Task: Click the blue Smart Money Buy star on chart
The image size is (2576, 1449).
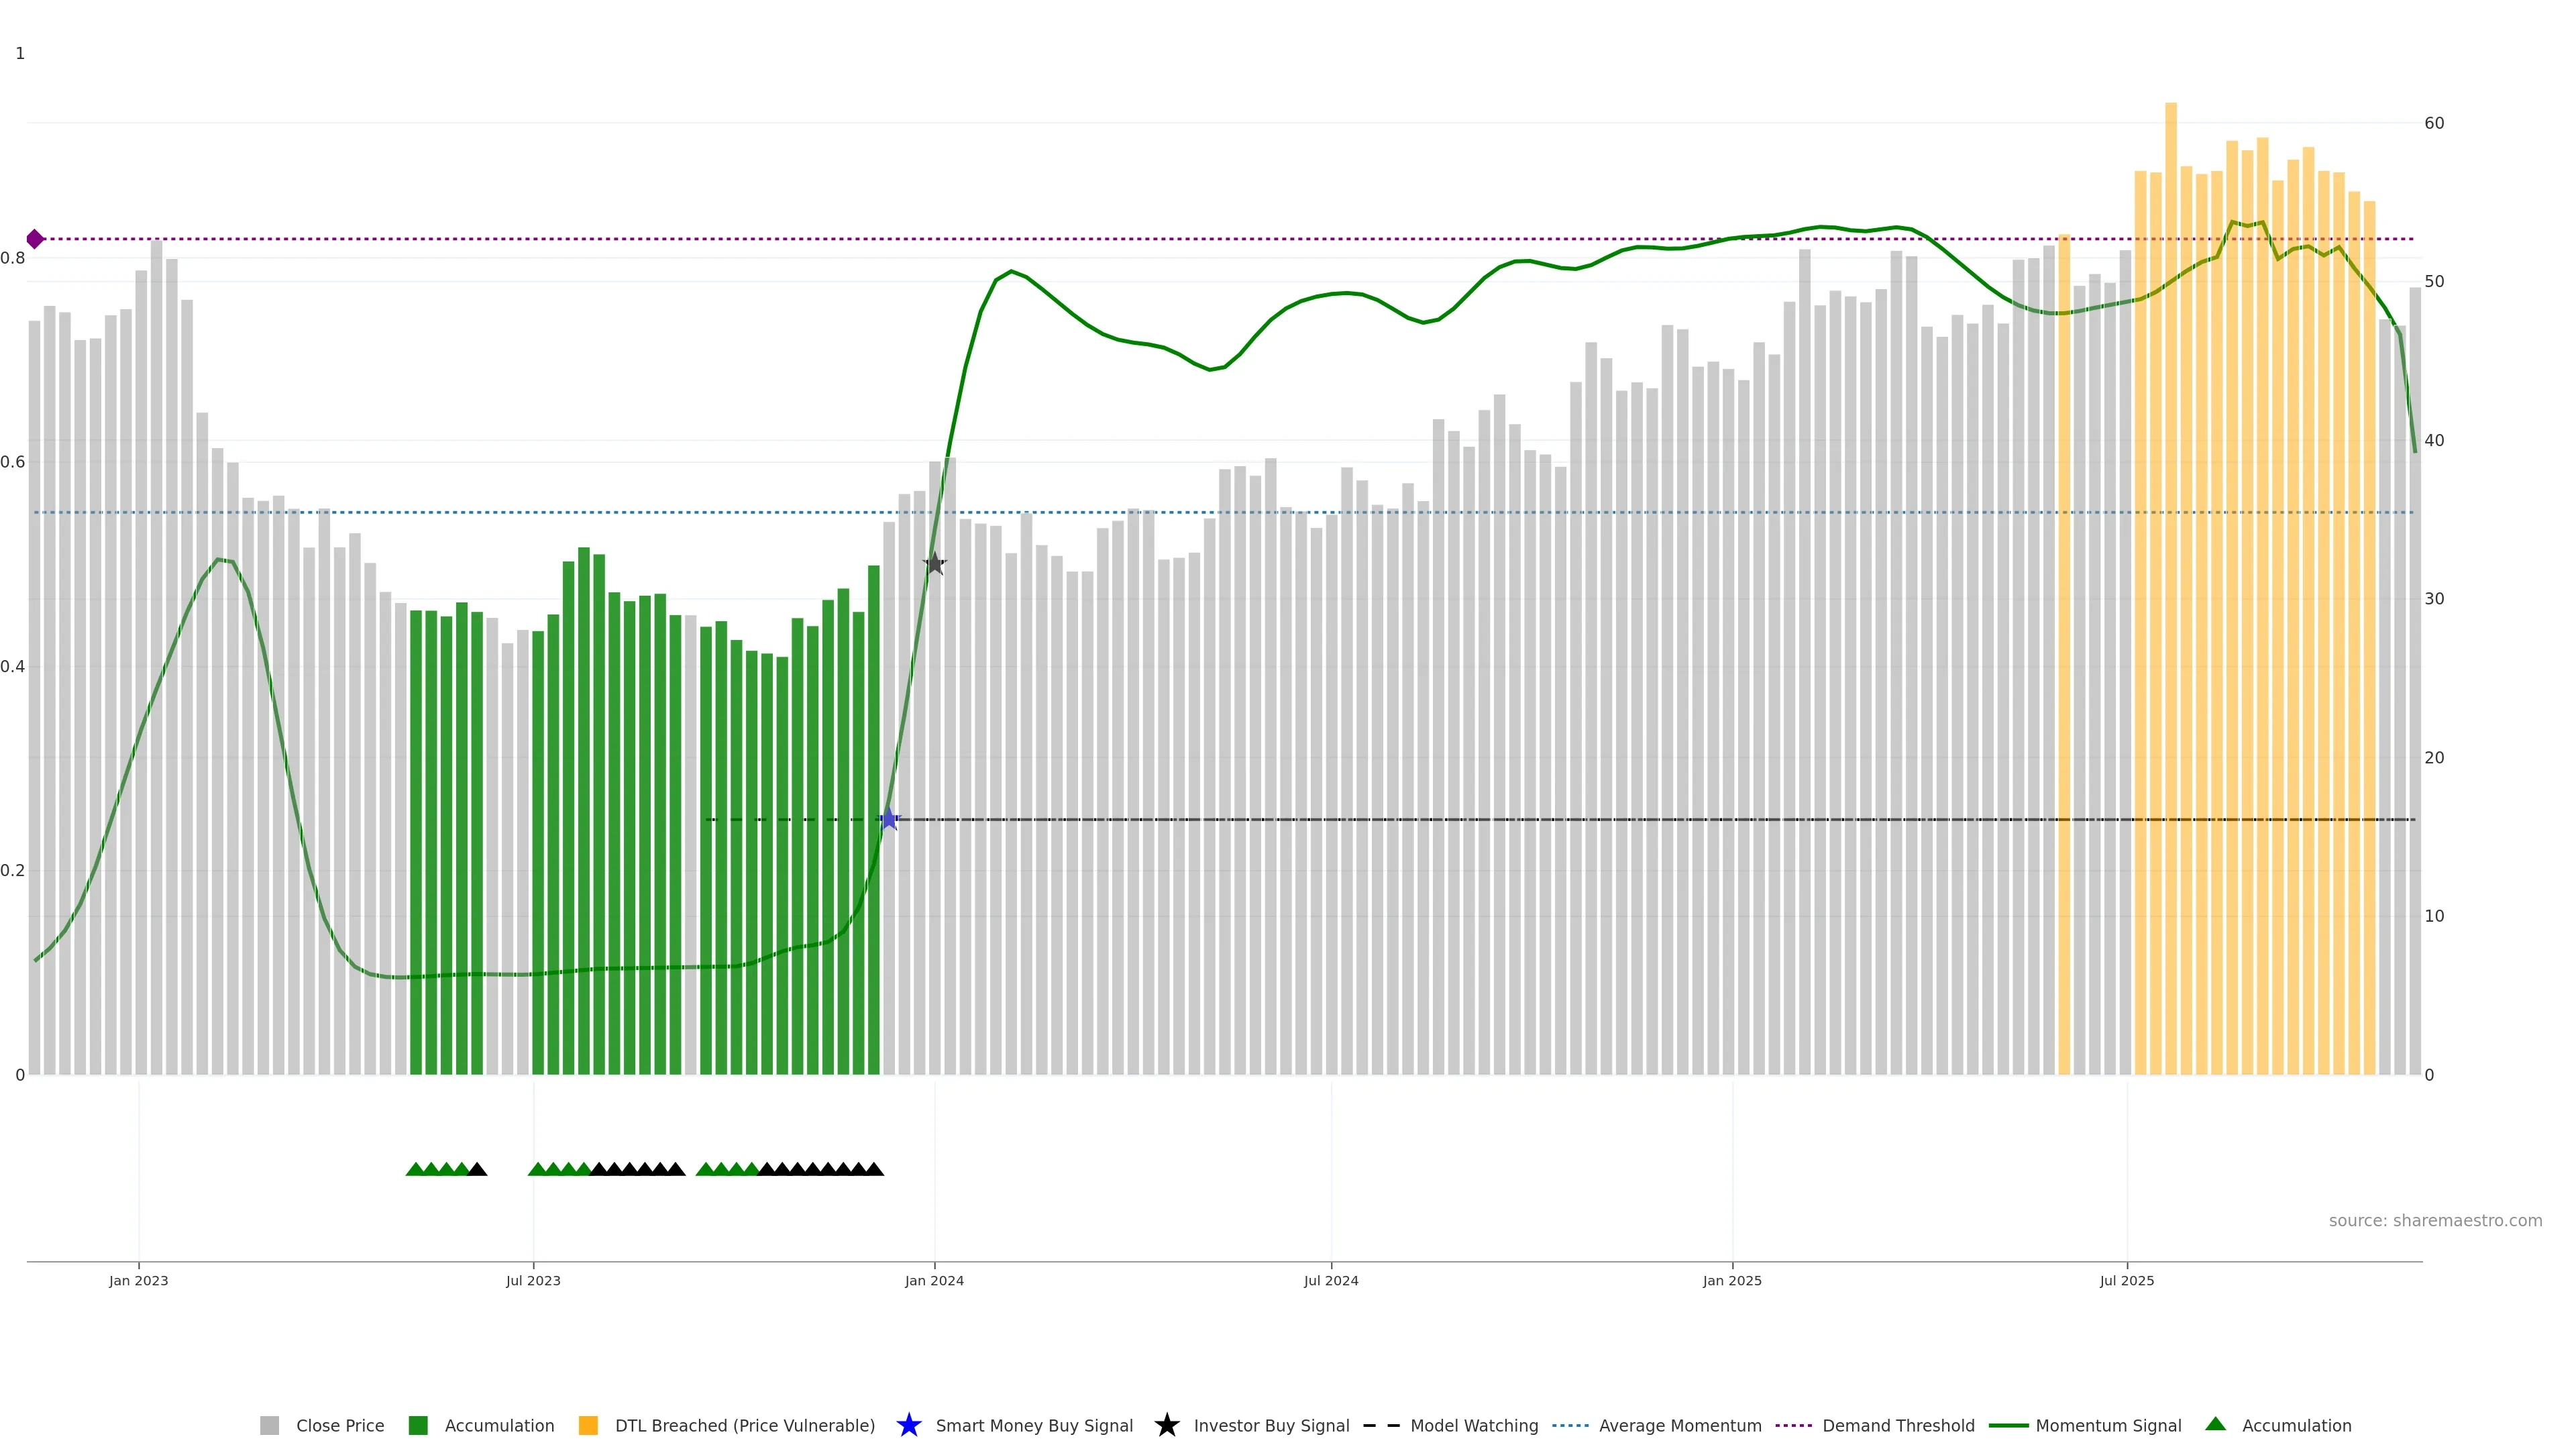Action: pyautogui.click(x=889, y=819)
